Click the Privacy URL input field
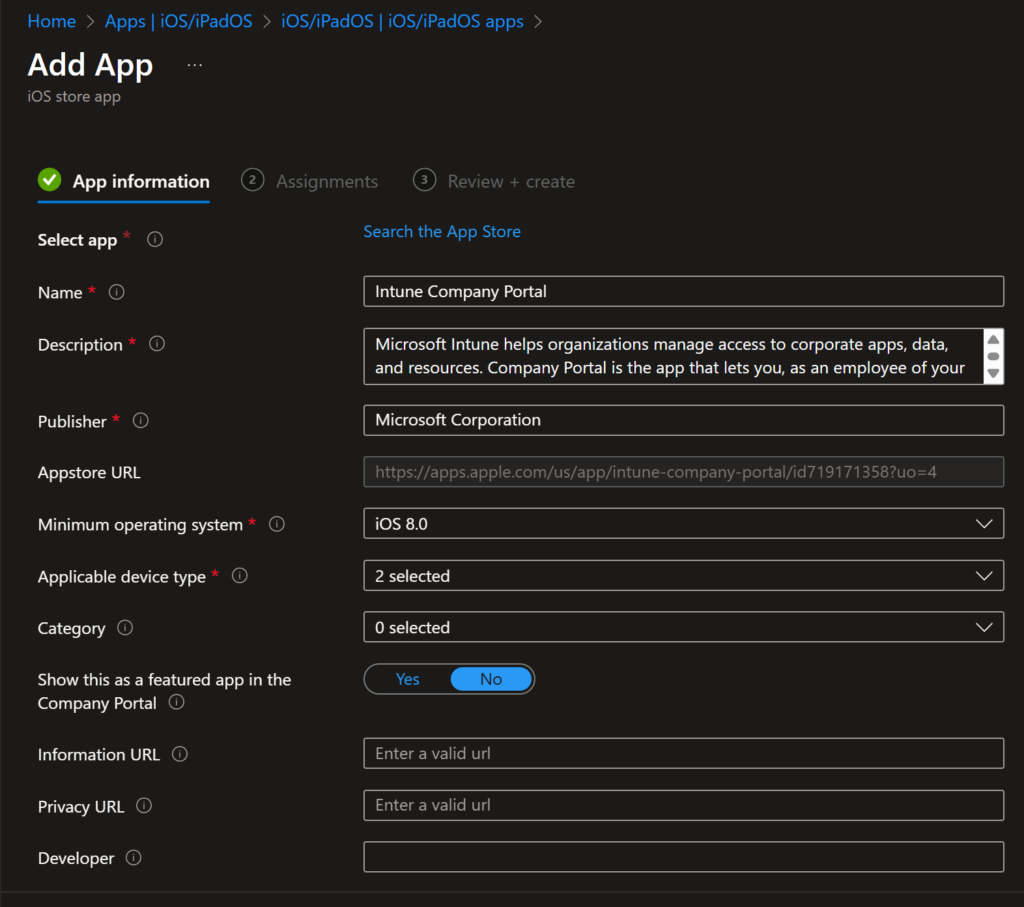 click(683, 805)
